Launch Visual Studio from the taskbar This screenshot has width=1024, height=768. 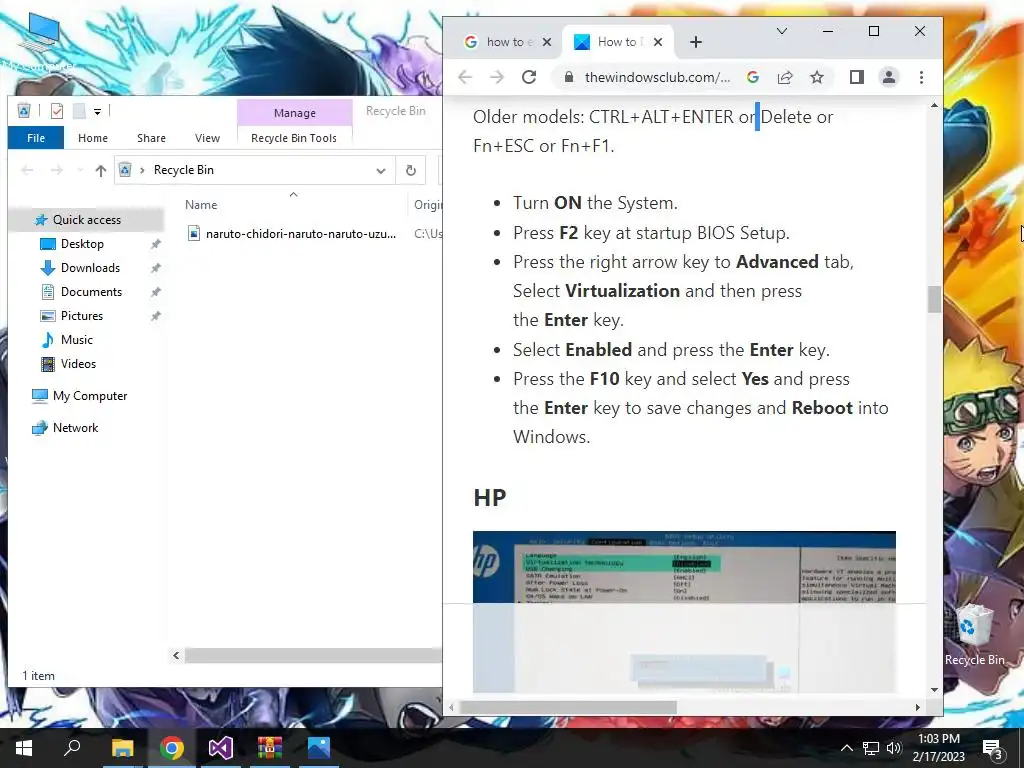pos(221,748)
